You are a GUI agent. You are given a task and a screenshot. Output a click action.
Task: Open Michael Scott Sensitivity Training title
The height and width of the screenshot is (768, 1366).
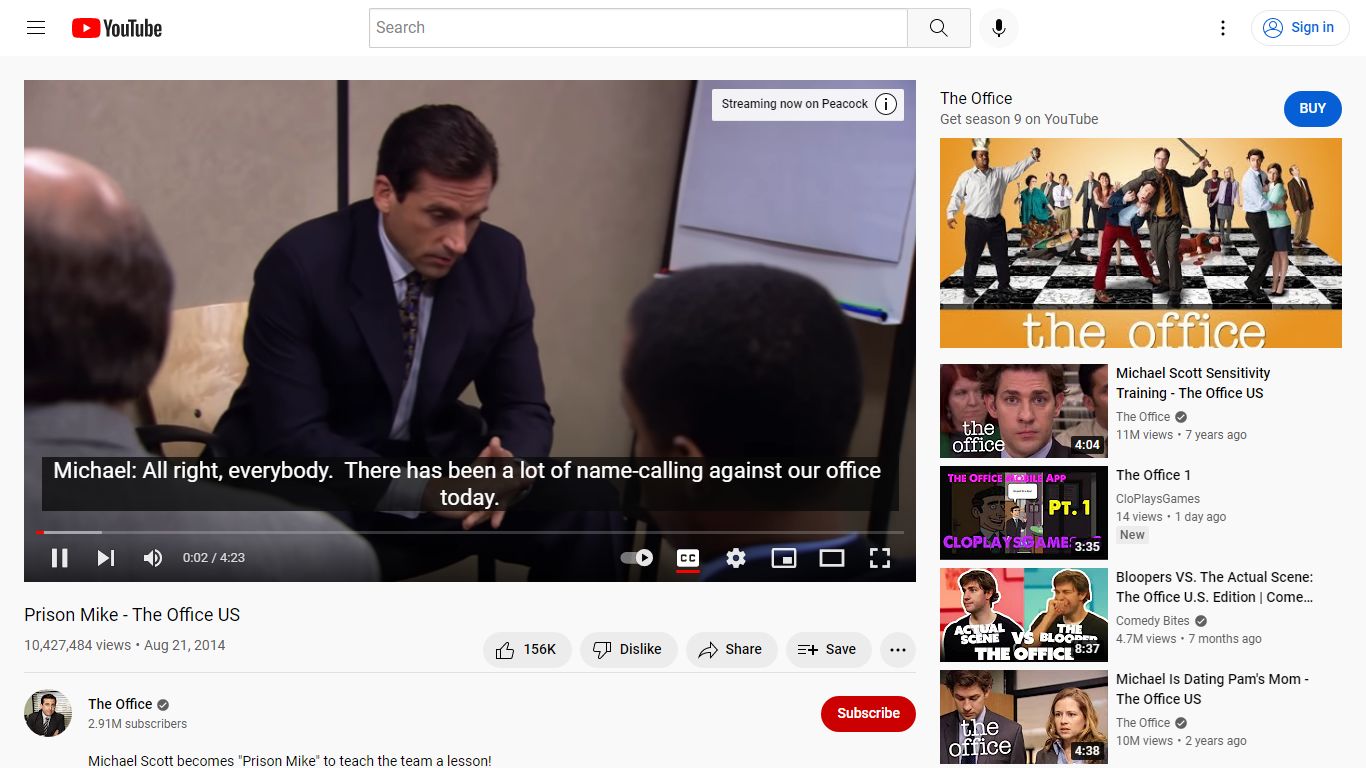click(x=1193, y=383)
